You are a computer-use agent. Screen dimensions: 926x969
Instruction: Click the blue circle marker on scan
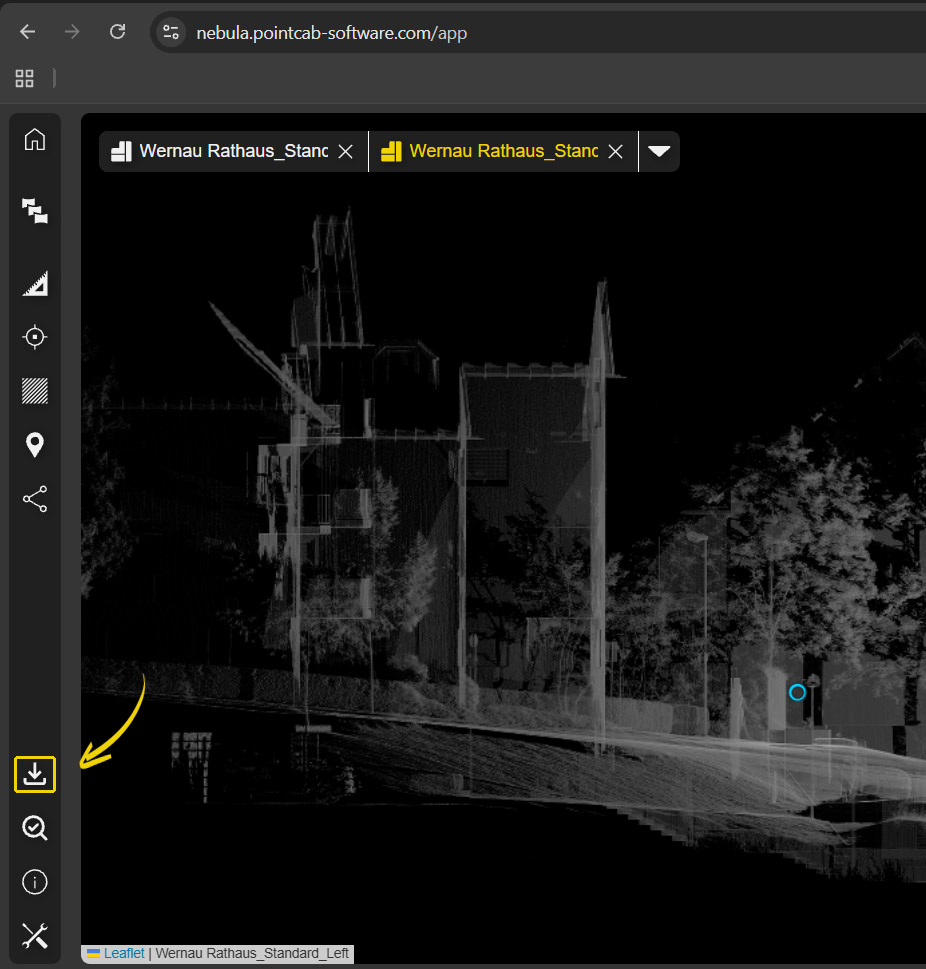[797, 692]
